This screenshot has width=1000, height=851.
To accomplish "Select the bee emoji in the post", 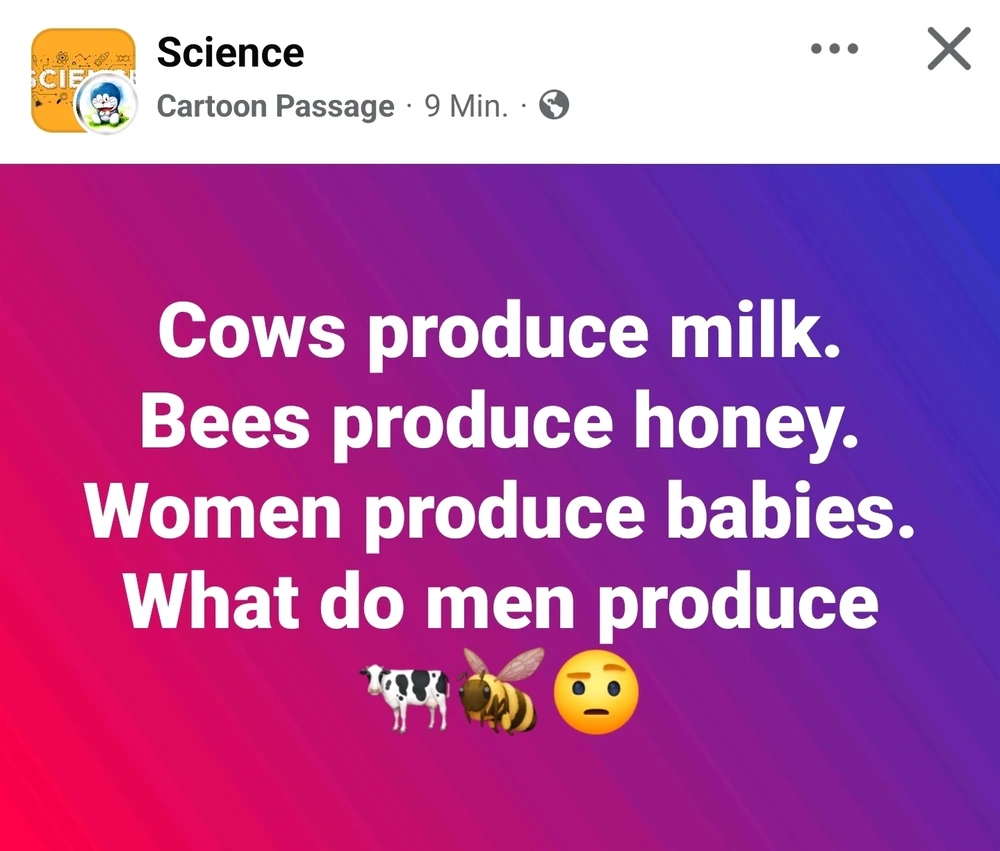I will coord(499,688).
